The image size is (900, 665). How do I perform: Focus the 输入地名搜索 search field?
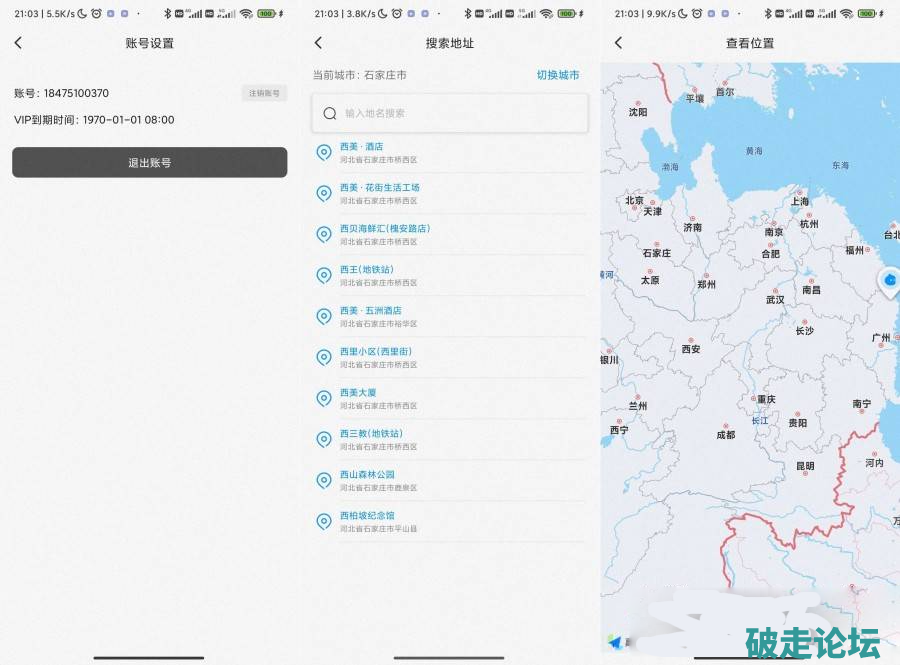click(460, 114)
